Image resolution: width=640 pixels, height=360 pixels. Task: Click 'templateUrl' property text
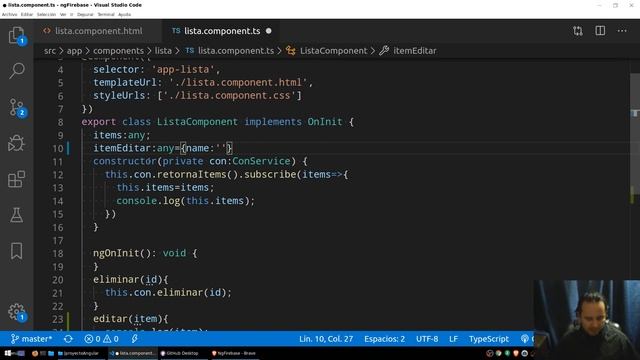point(125,82)
